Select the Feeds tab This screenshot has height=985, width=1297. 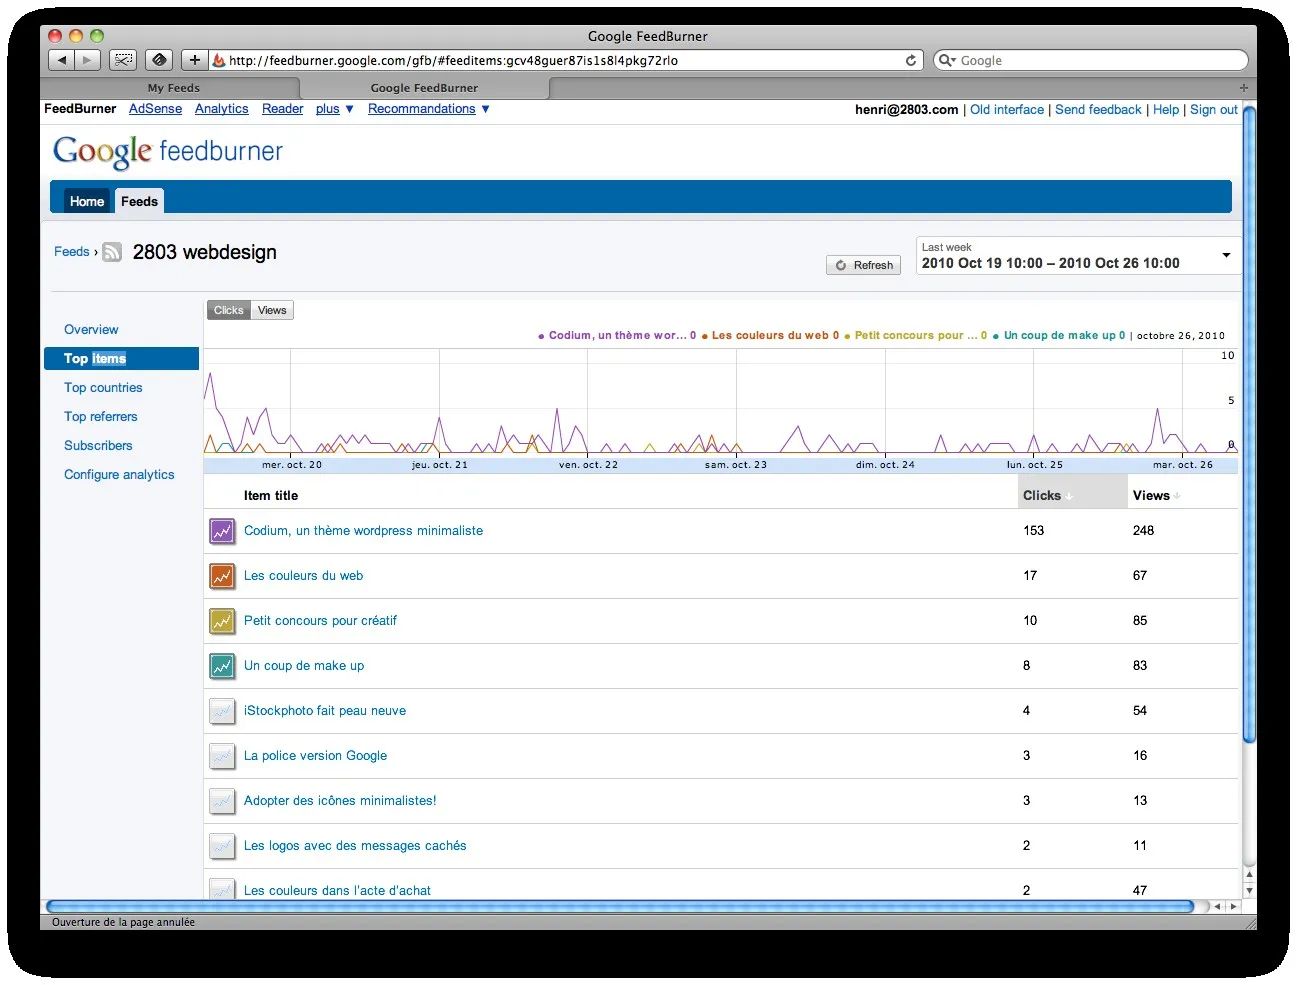tap(139, 201)
